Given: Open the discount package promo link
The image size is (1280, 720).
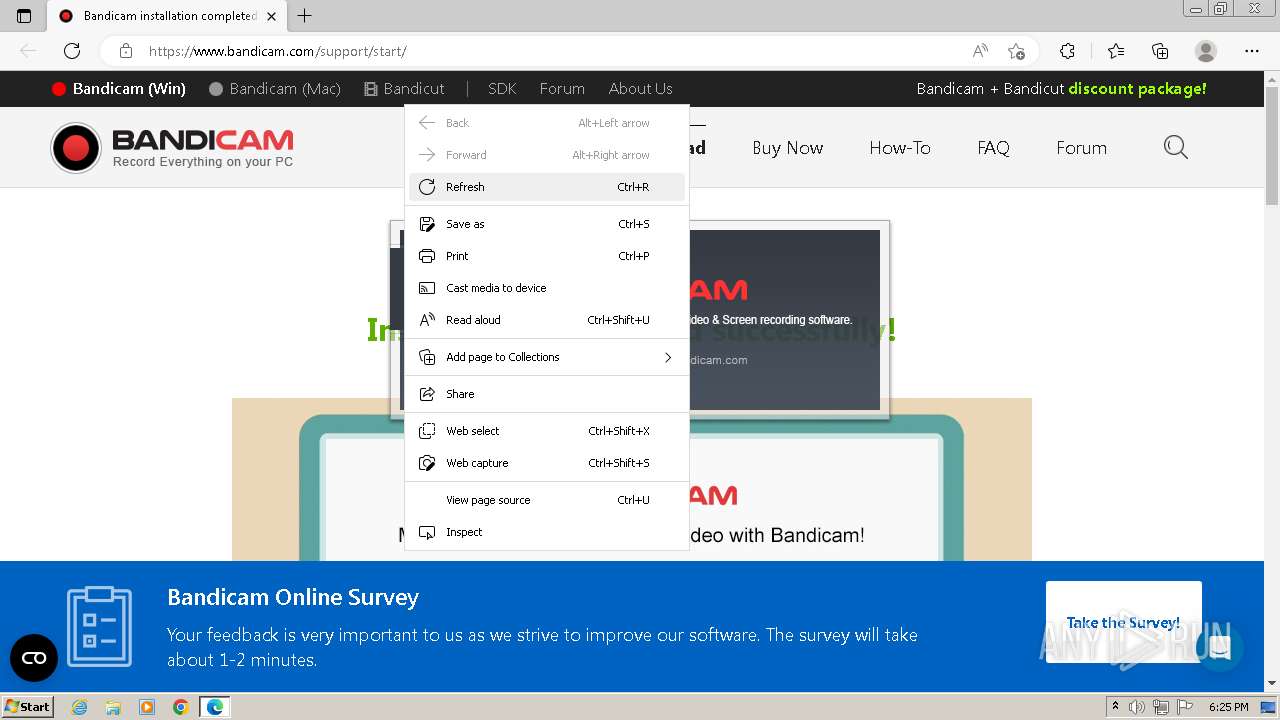Looking at the screenshot, I should pyautogui.click(x=1062, y=89).
